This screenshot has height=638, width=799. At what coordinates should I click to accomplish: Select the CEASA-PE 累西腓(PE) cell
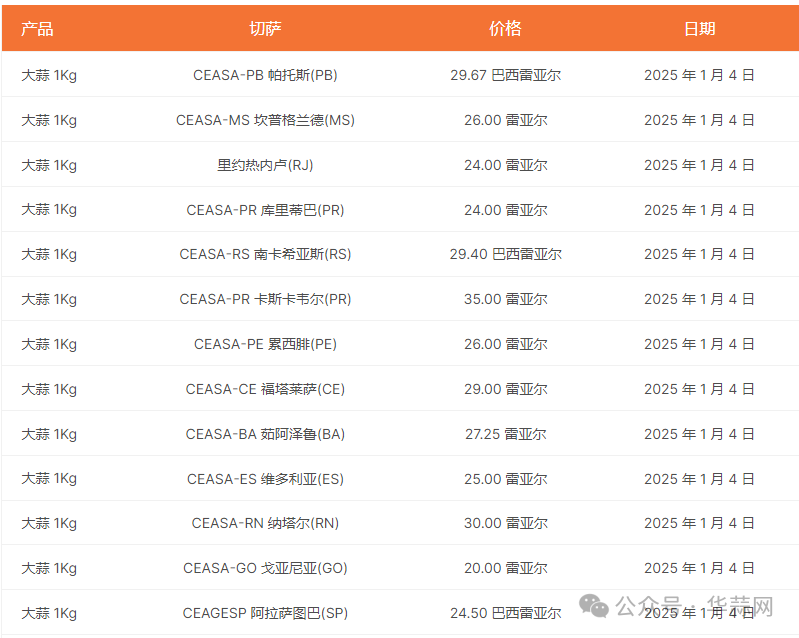point(265,344)
